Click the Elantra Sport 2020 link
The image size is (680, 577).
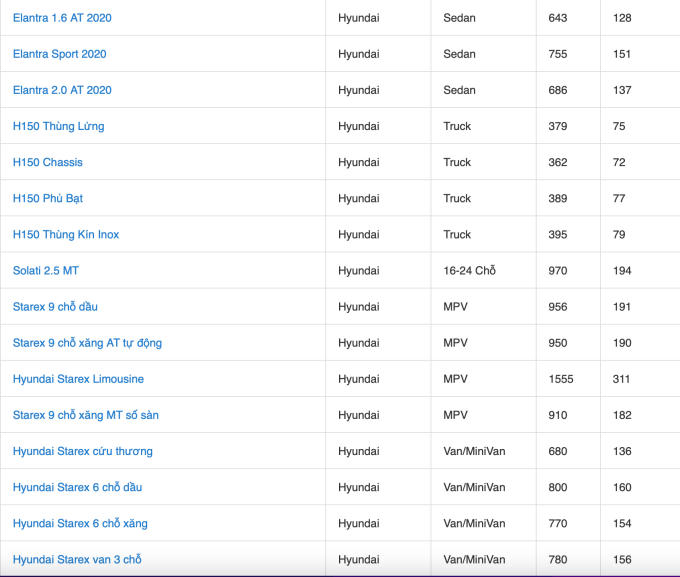[59, 54]
